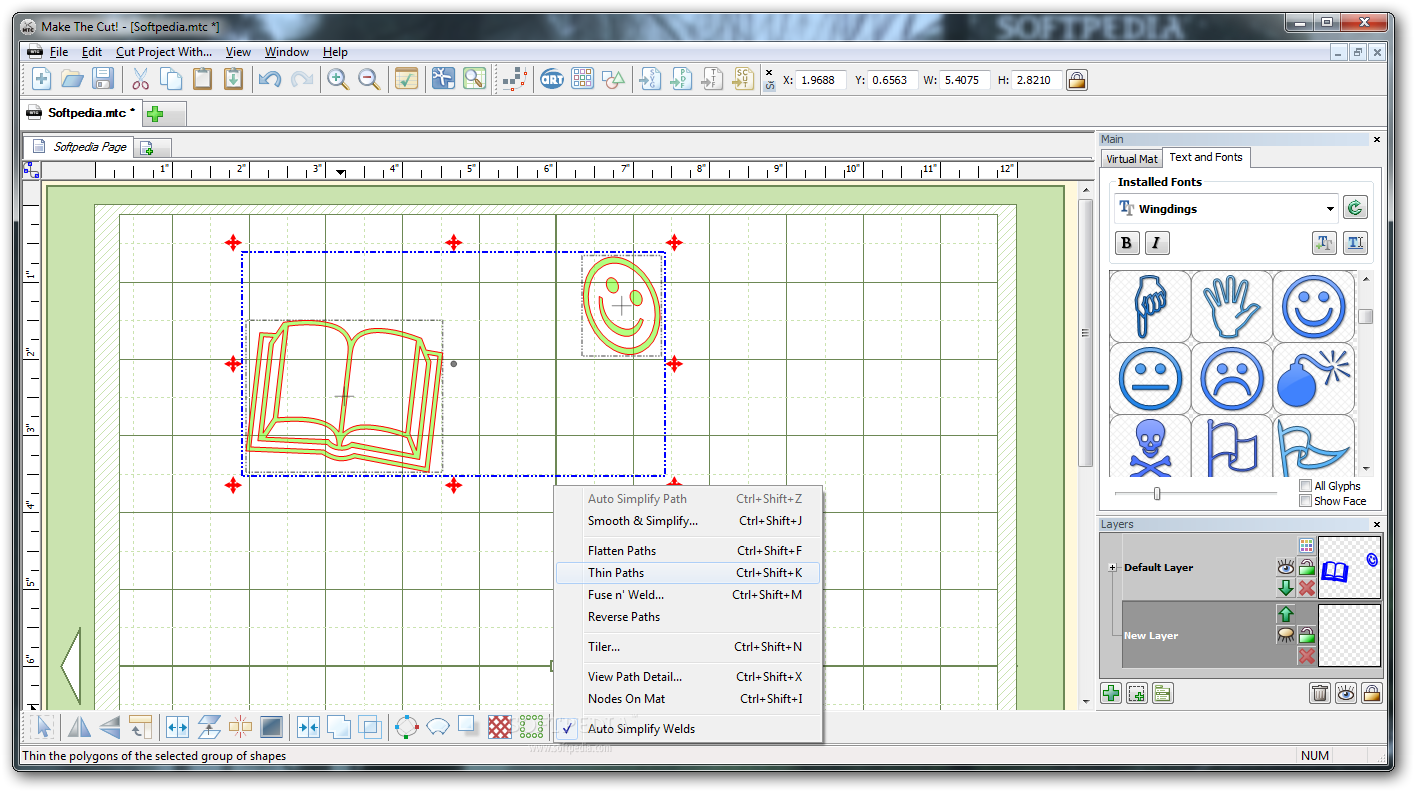Choose Thin Paths from the context menu

point(688,573)
